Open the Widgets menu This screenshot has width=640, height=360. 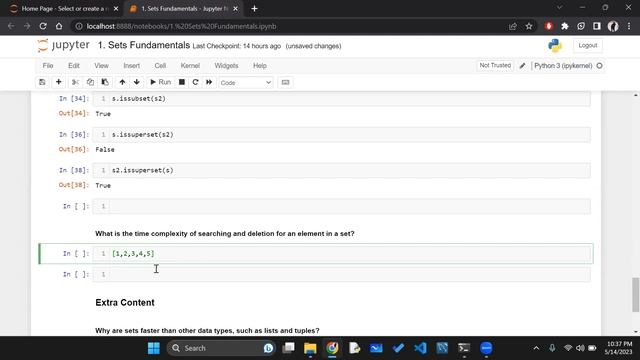[x=226, y=66]
